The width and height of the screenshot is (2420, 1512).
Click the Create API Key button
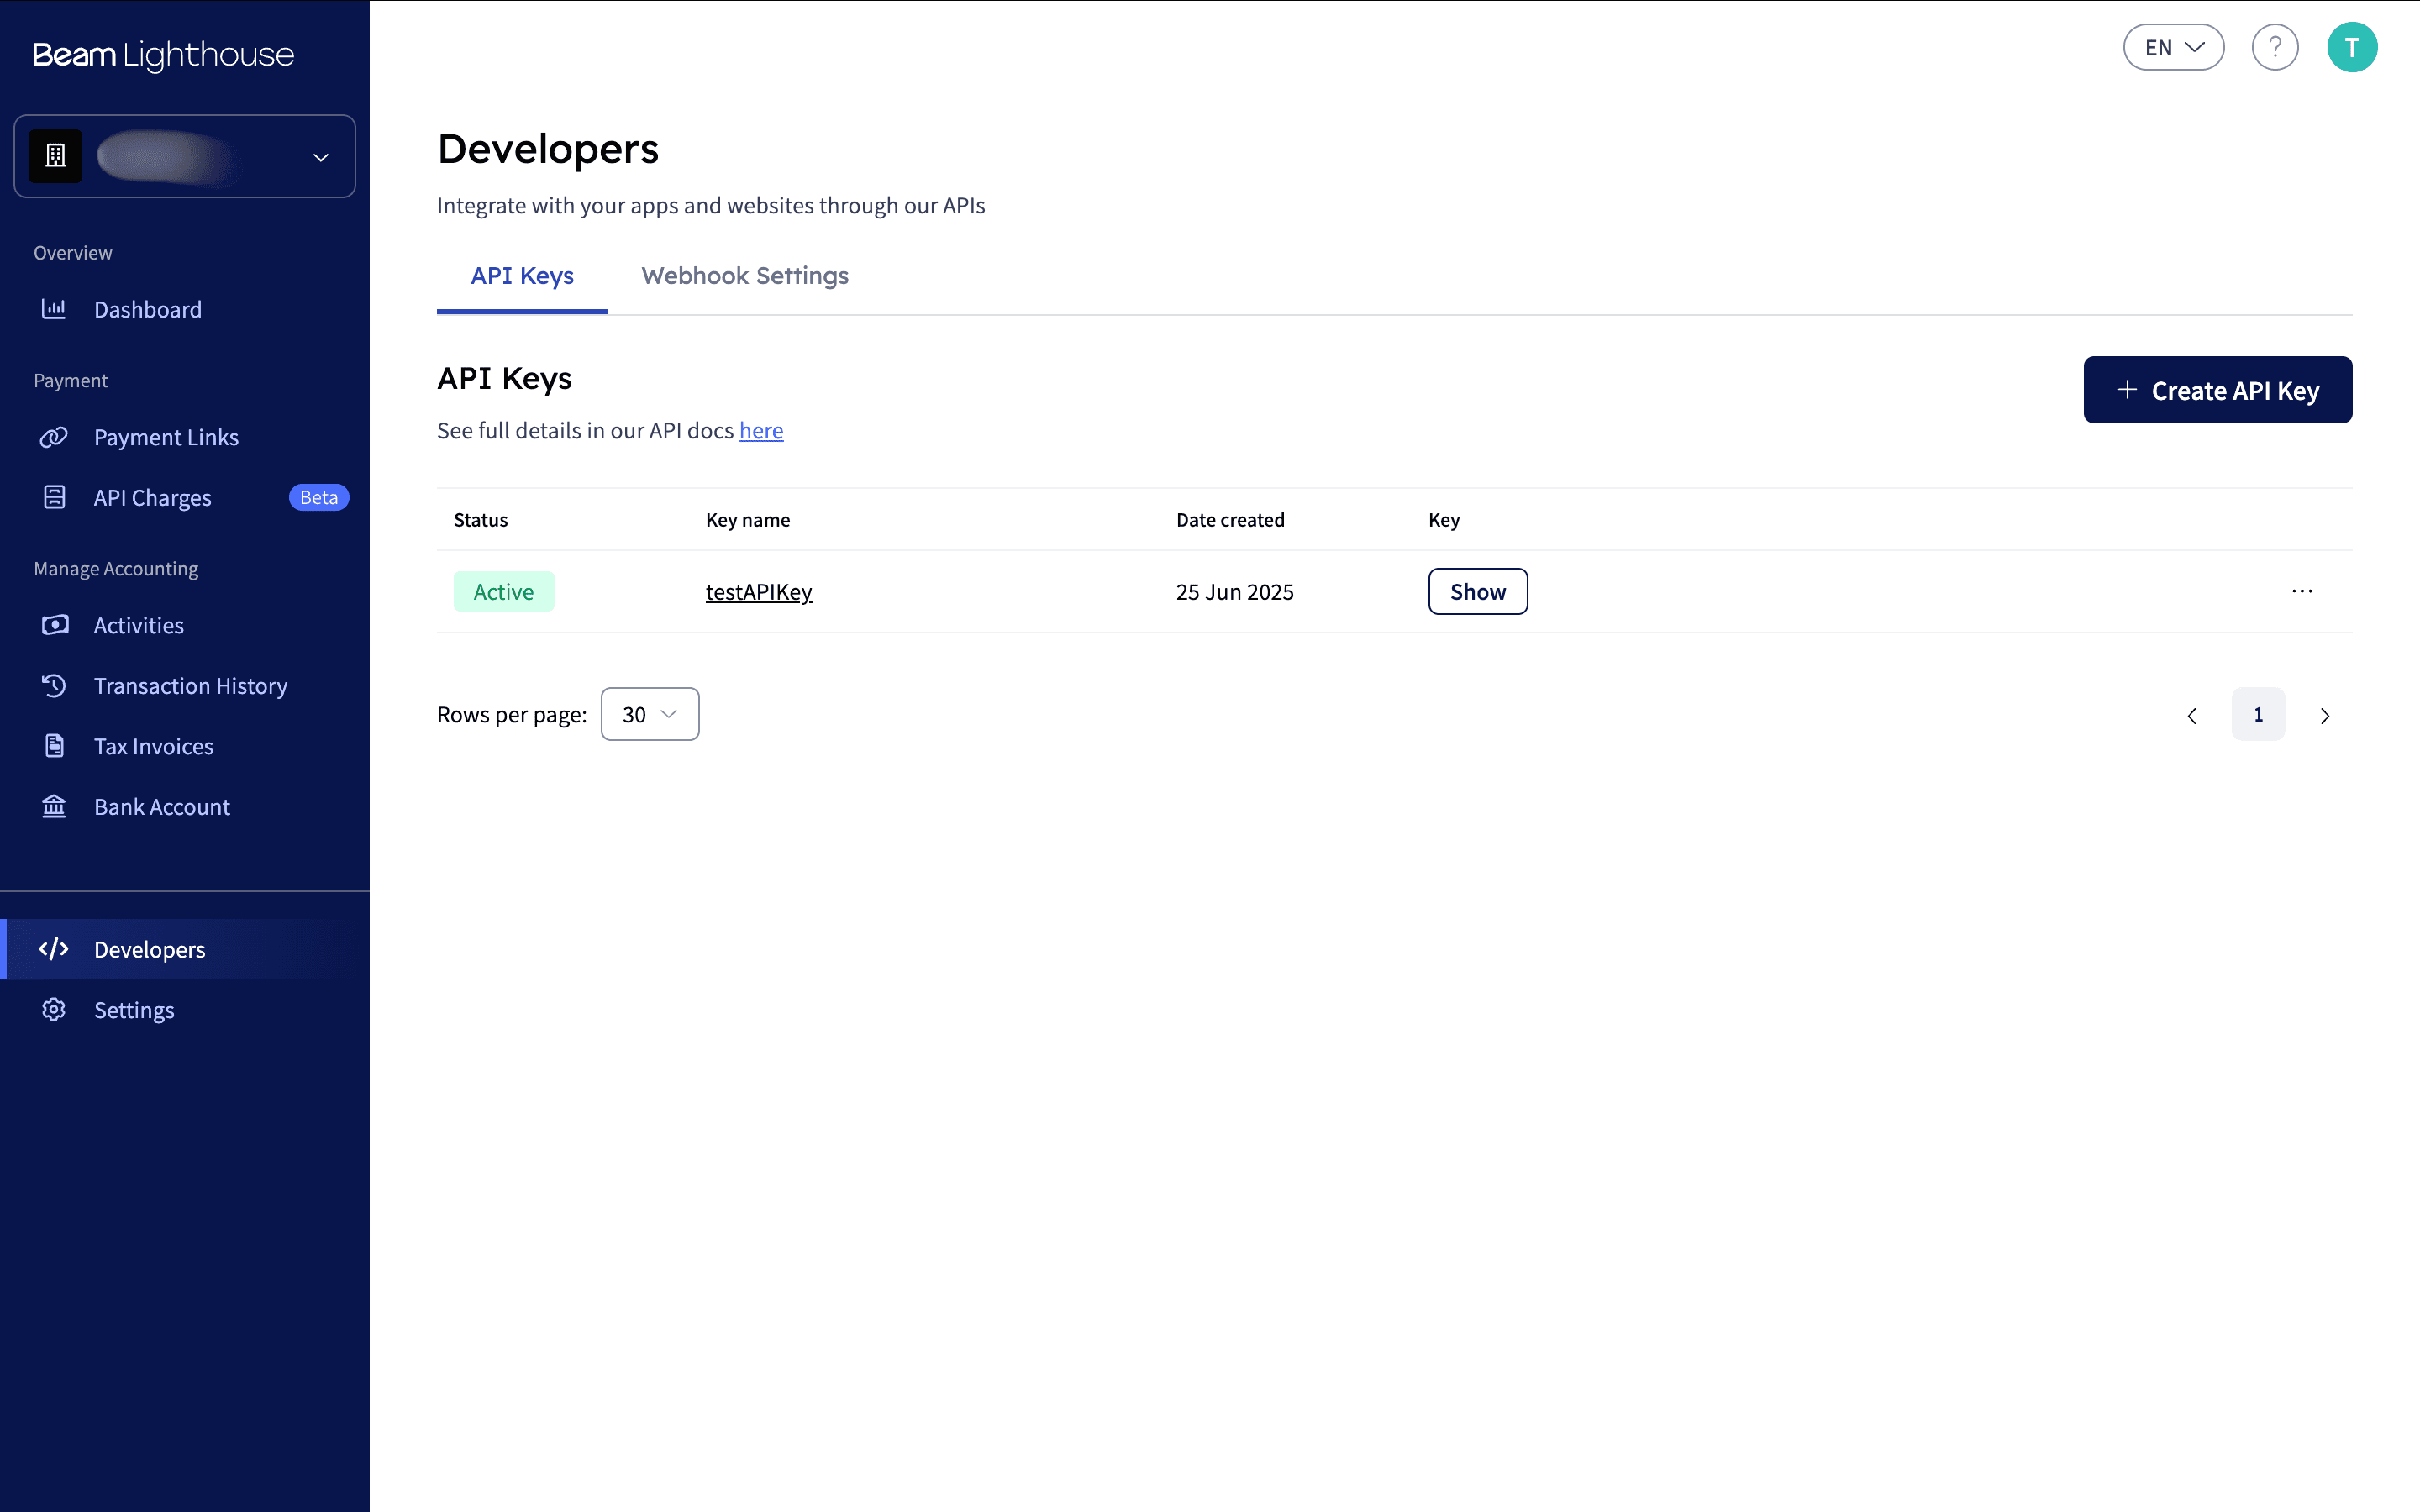coord(2217,390)
